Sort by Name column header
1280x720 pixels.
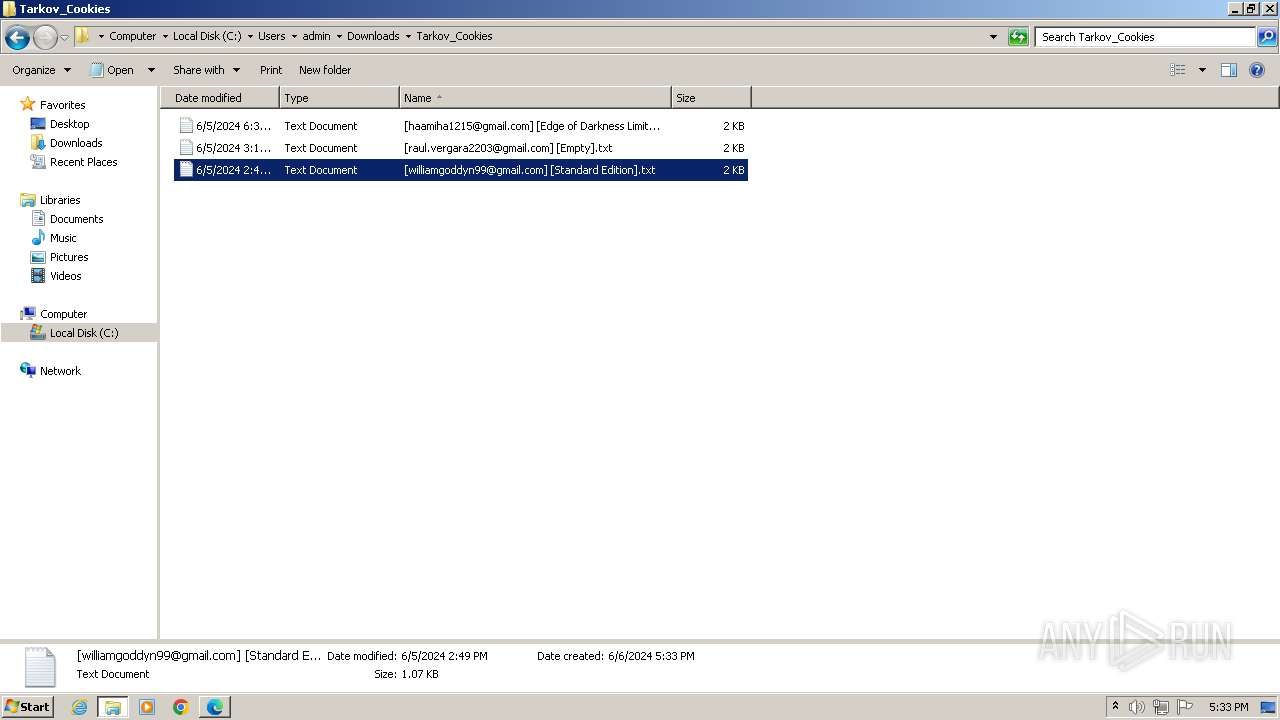point(535,98)
